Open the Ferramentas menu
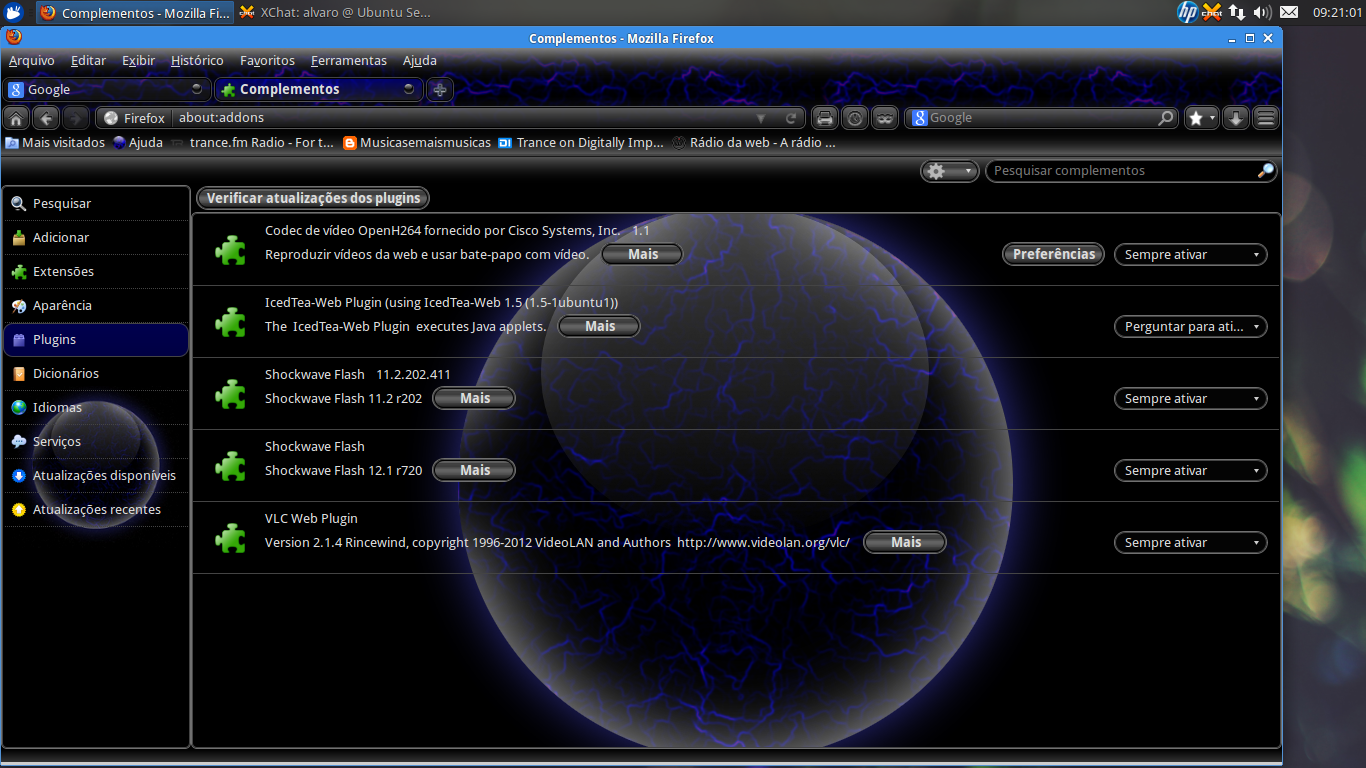This screenshot has width=1366, height=768. click(x=348, y=60)
